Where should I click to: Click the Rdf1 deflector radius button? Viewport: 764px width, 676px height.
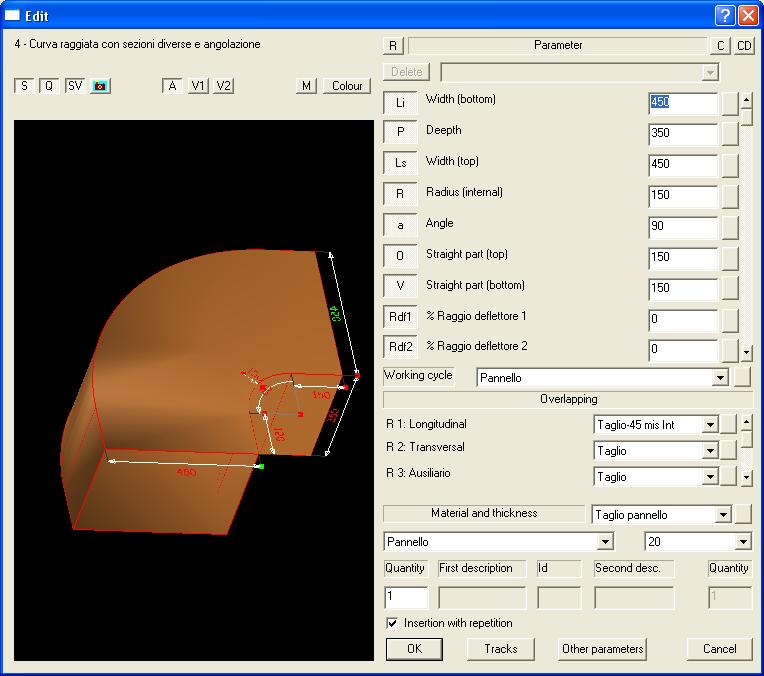[x=400, y=317]
